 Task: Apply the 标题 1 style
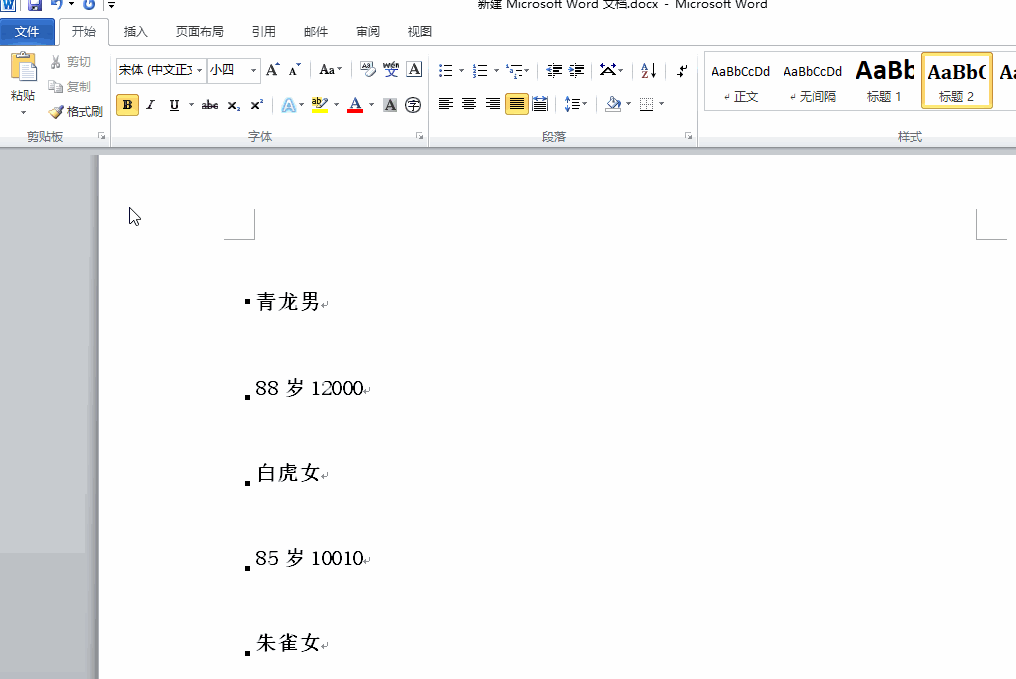point(884,80)
